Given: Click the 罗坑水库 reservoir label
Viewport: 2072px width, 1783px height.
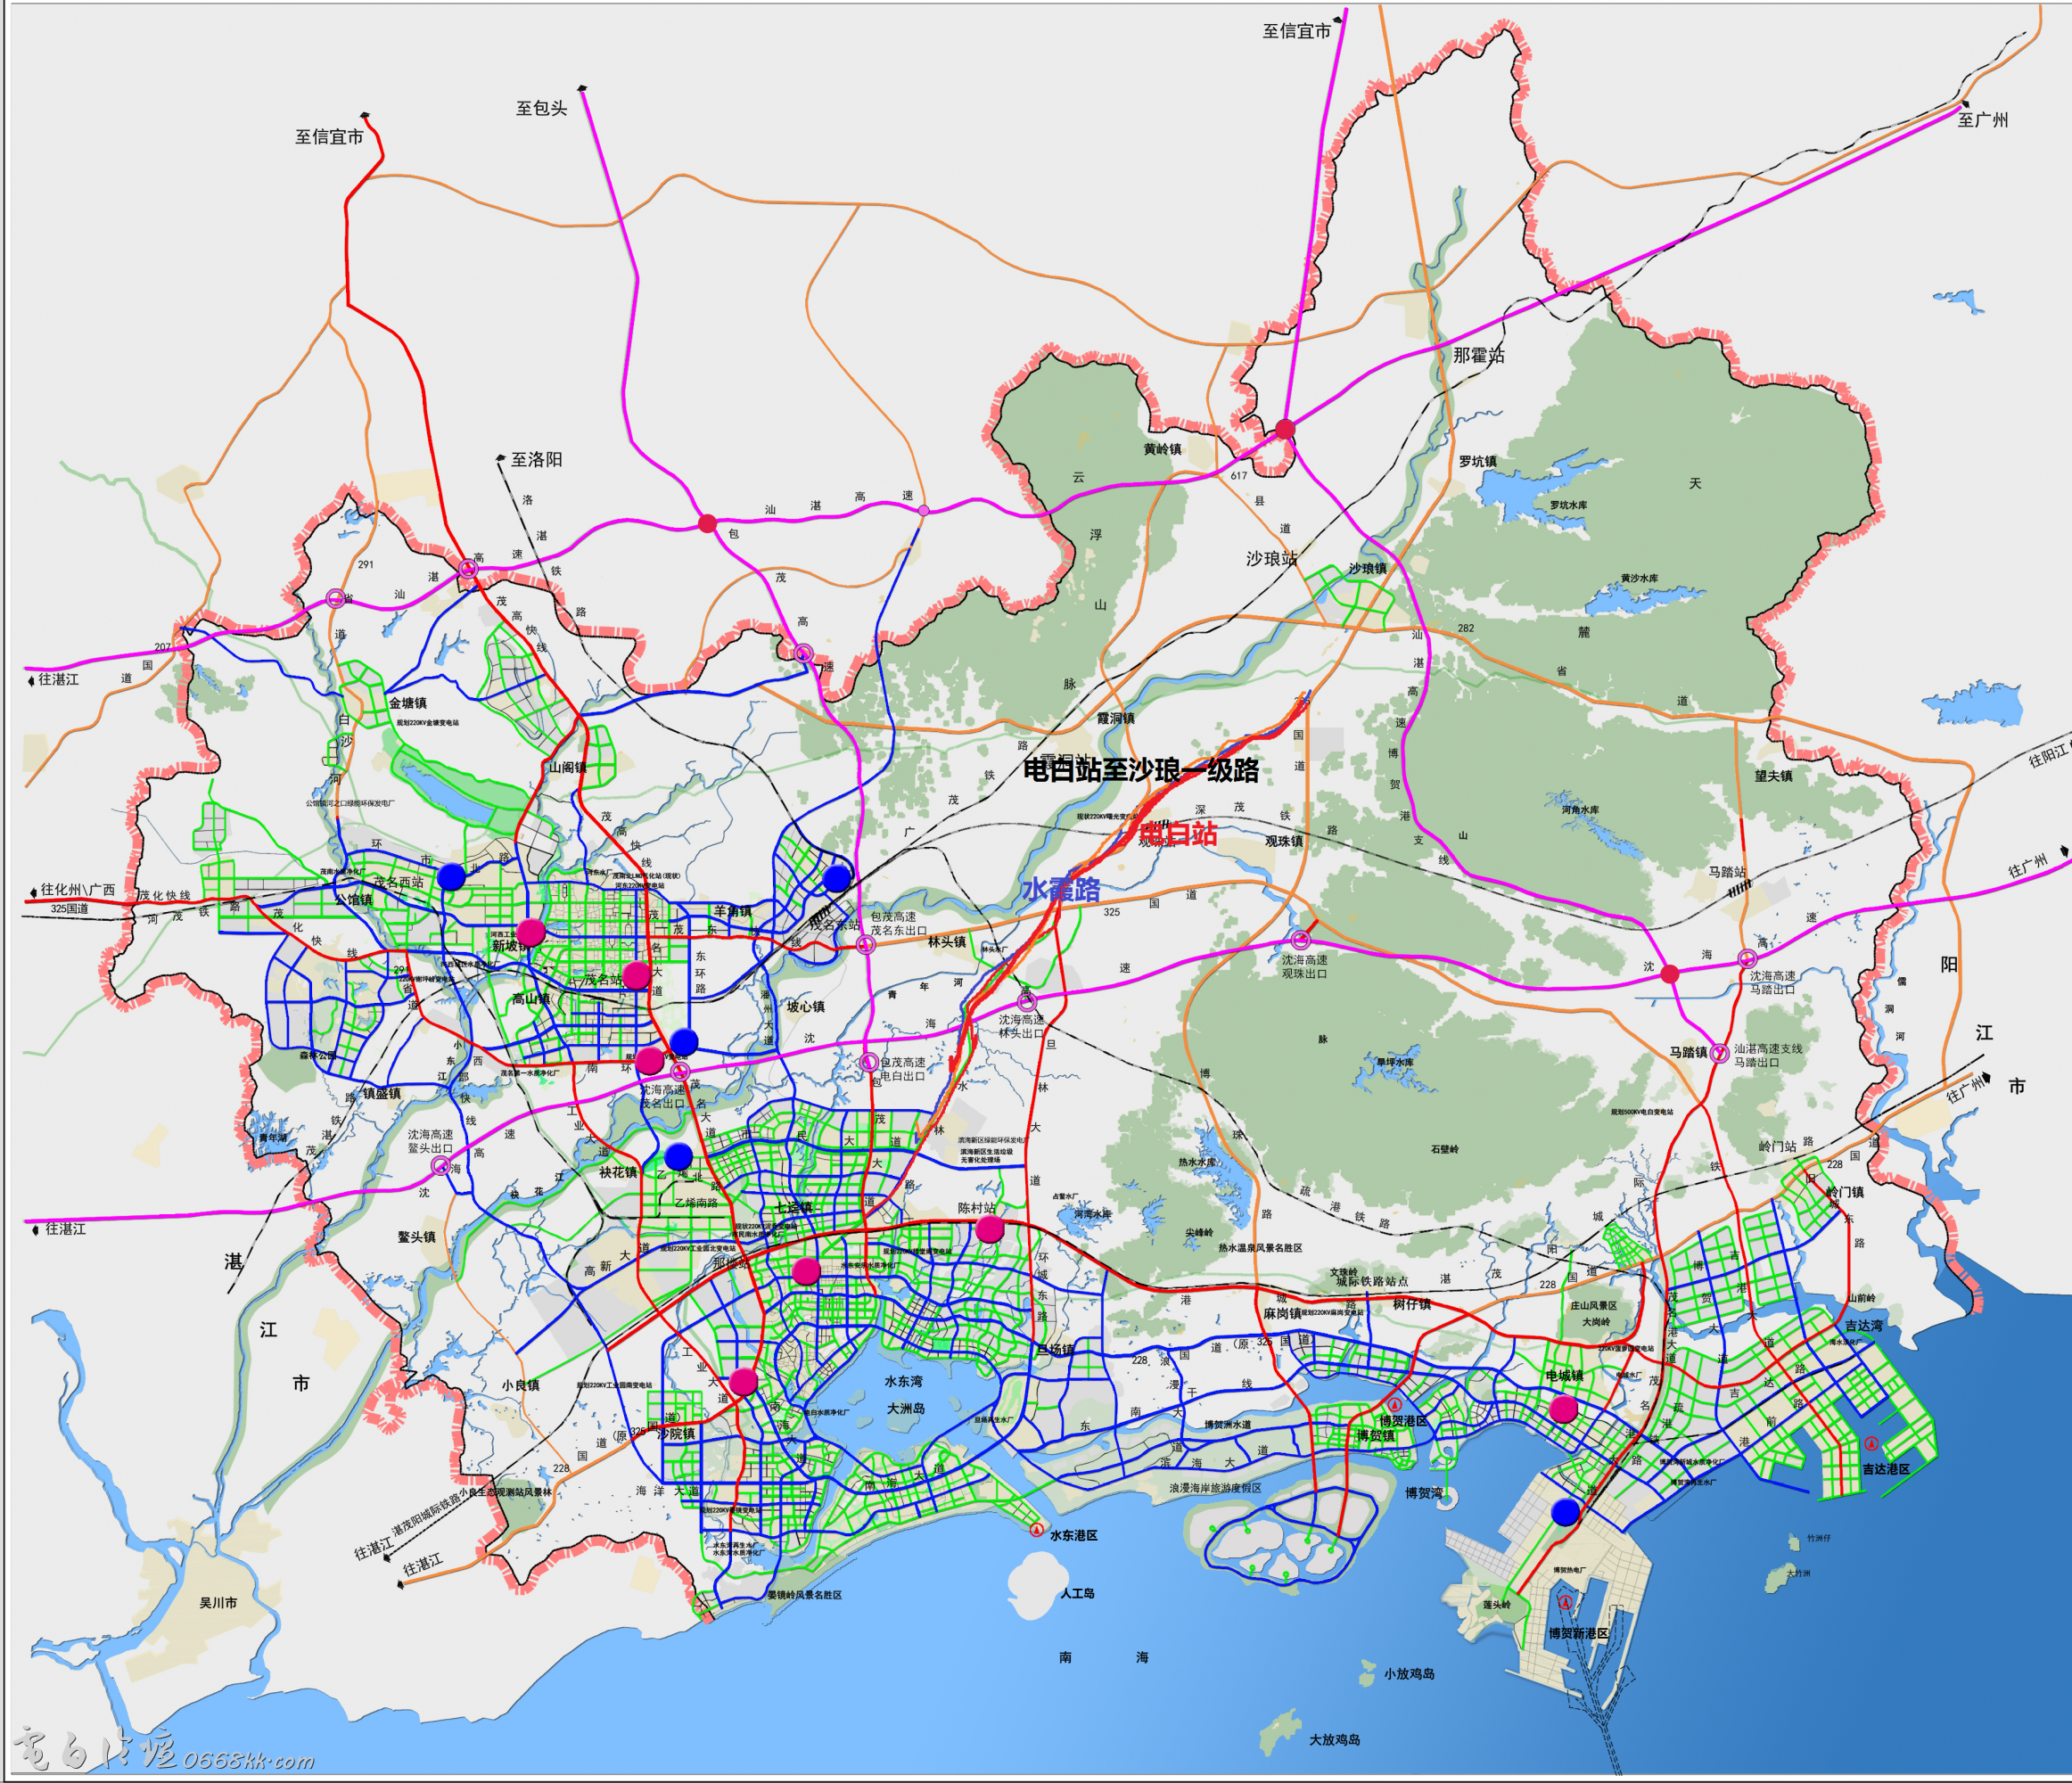Looking at the screenshot, I should (1568, 505).
